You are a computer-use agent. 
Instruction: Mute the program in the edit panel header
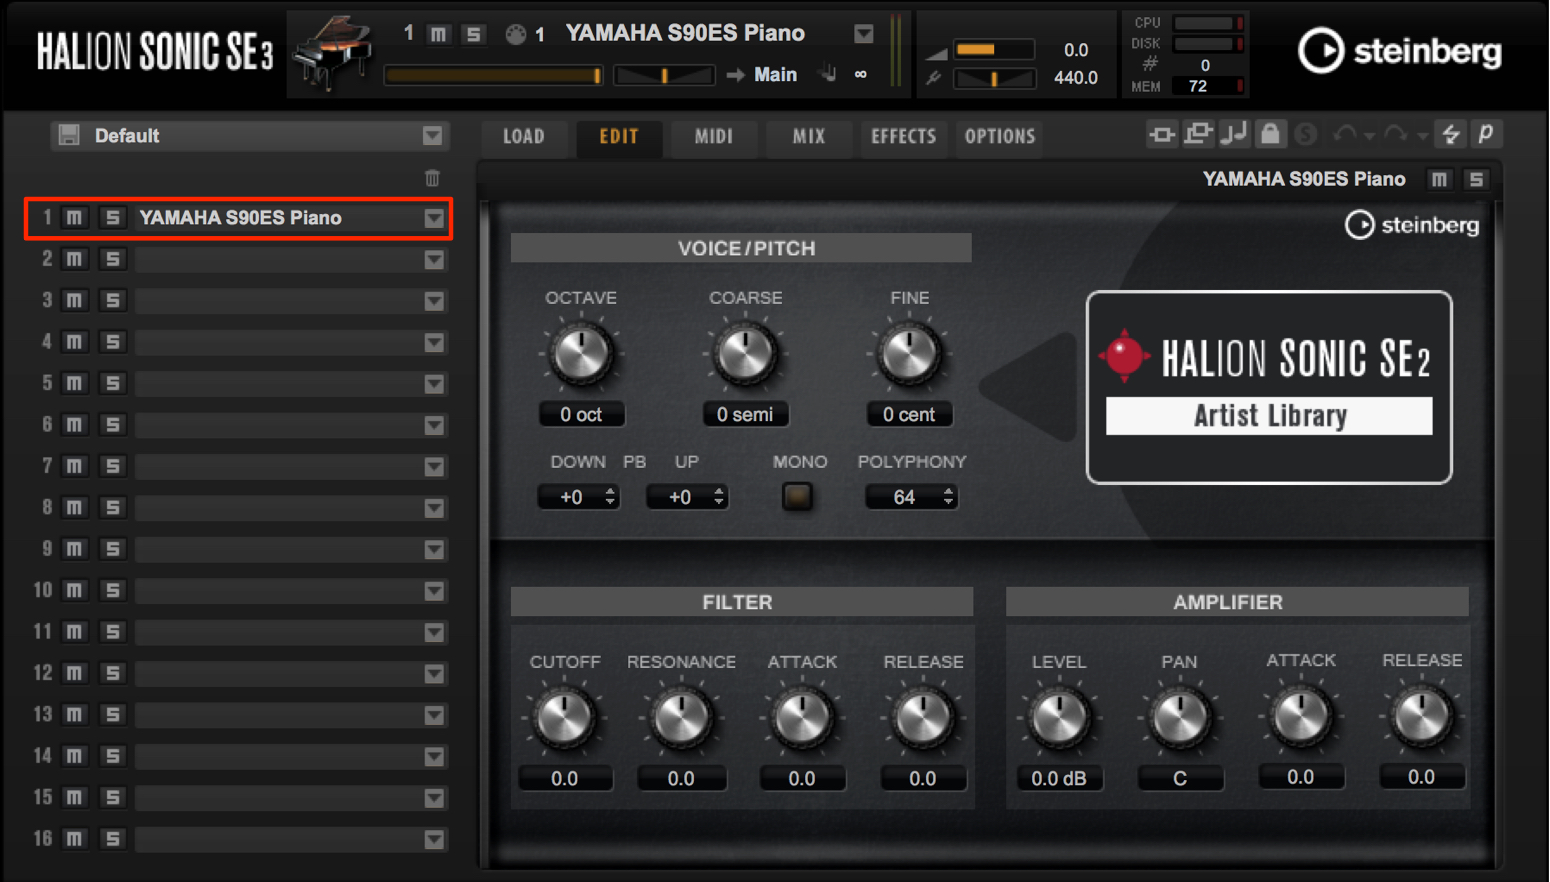click(x=1439, y=179)
